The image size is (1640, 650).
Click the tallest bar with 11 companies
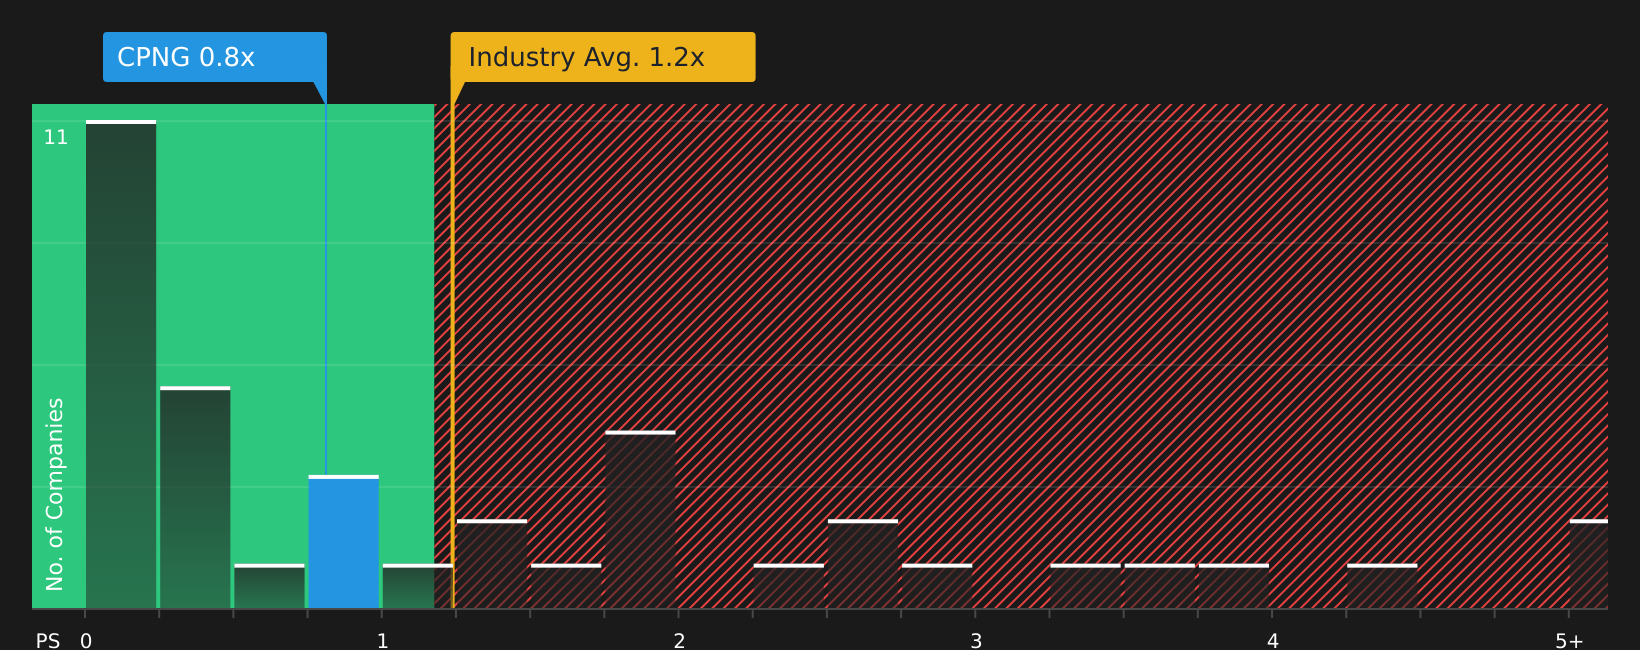pos(121,364)
